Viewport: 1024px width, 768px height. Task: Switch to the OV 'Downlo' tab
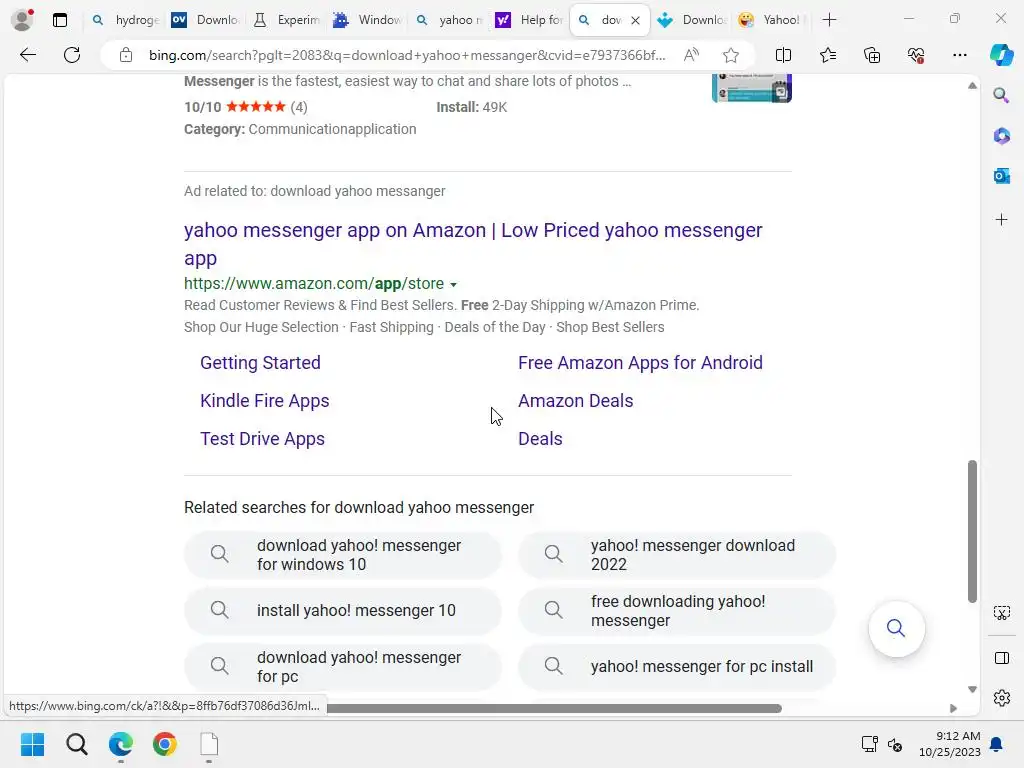[204, 20]
